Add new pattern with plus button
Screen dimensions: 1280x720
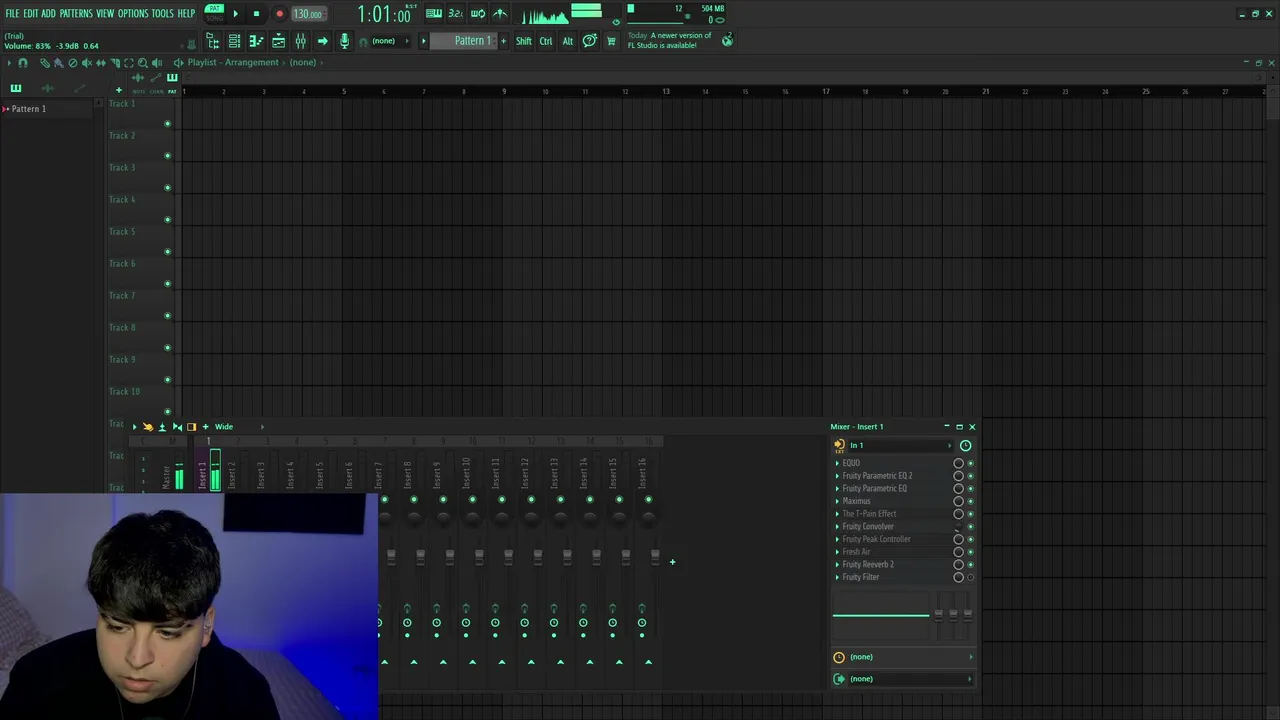[503, 41]
